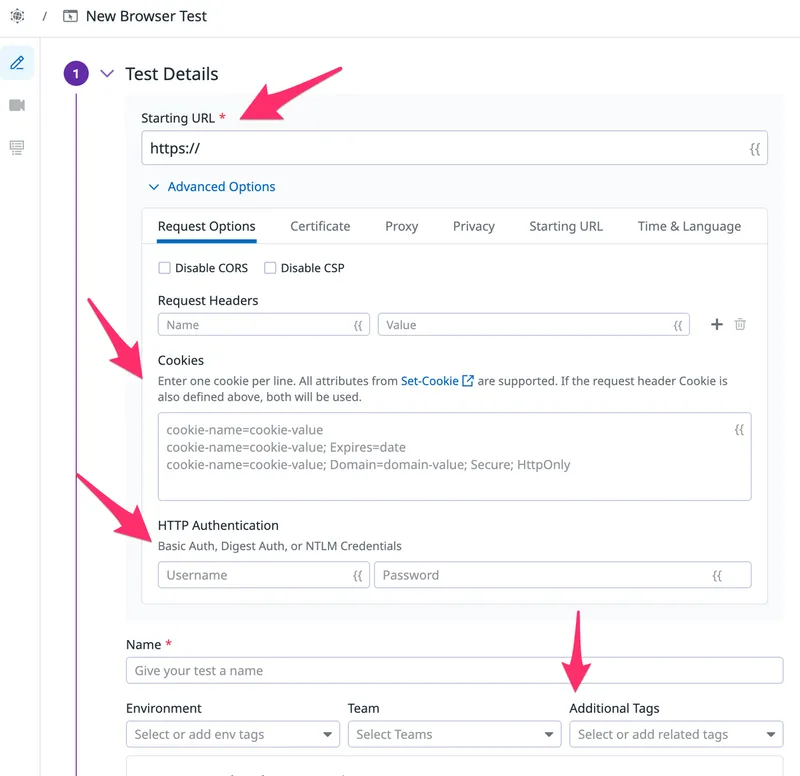The height and width of the screenshot is (776, 800).
Task: Switch to the Proxy tab
Action: coord(401,227)
